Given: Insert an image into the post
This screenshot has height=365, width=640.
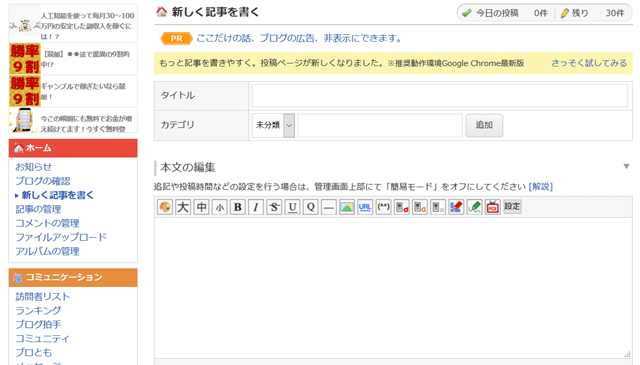Looking at the screenshot, I should 347,207.
